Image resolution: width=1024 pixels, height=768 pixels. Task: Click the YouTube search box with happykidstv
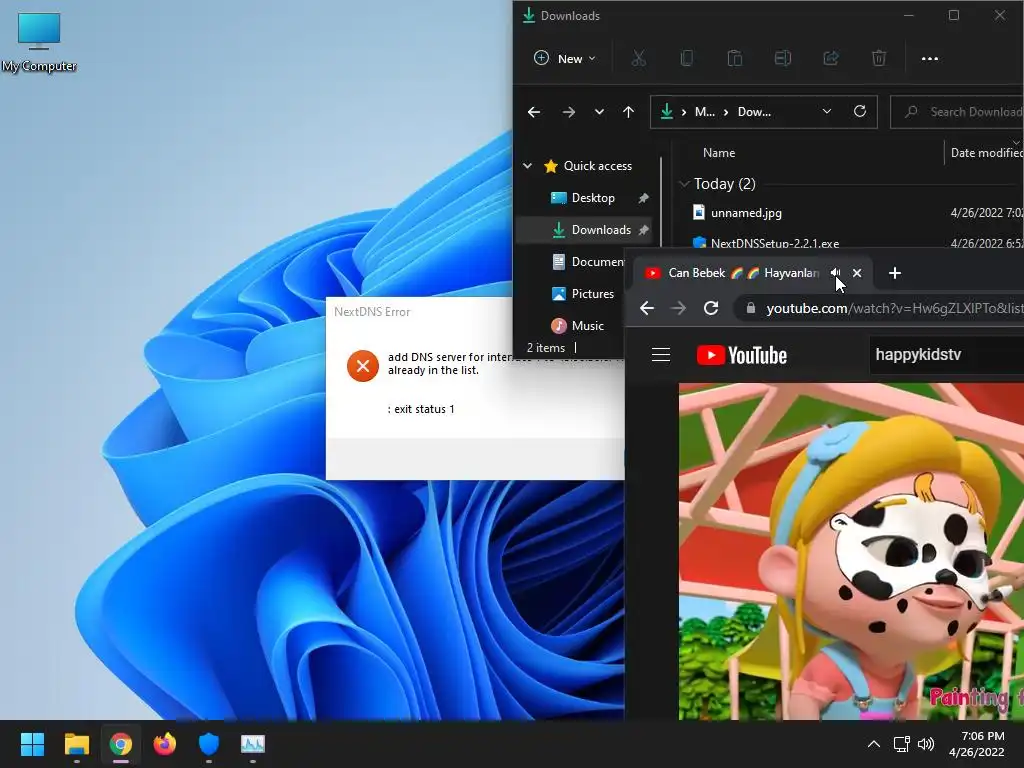(x=947, y=355)
